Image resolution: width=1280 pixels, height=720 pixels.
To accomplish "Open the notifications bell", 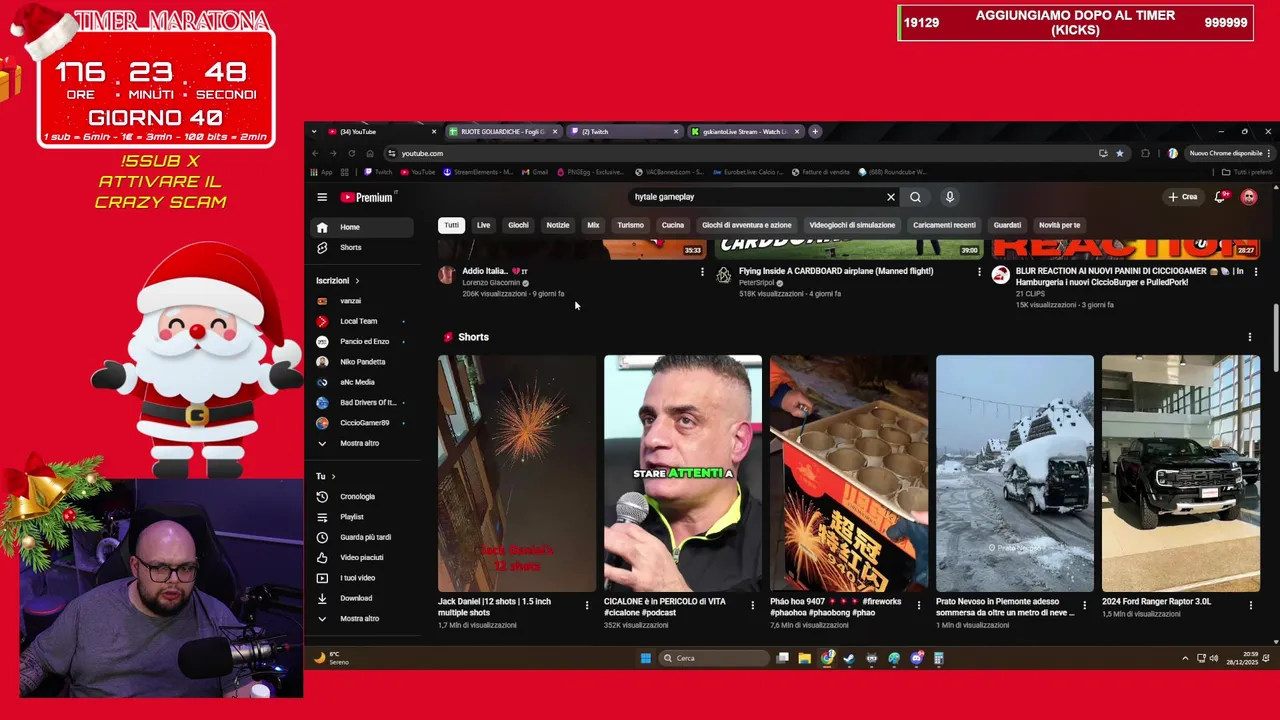I will (x=1220, y=197).
